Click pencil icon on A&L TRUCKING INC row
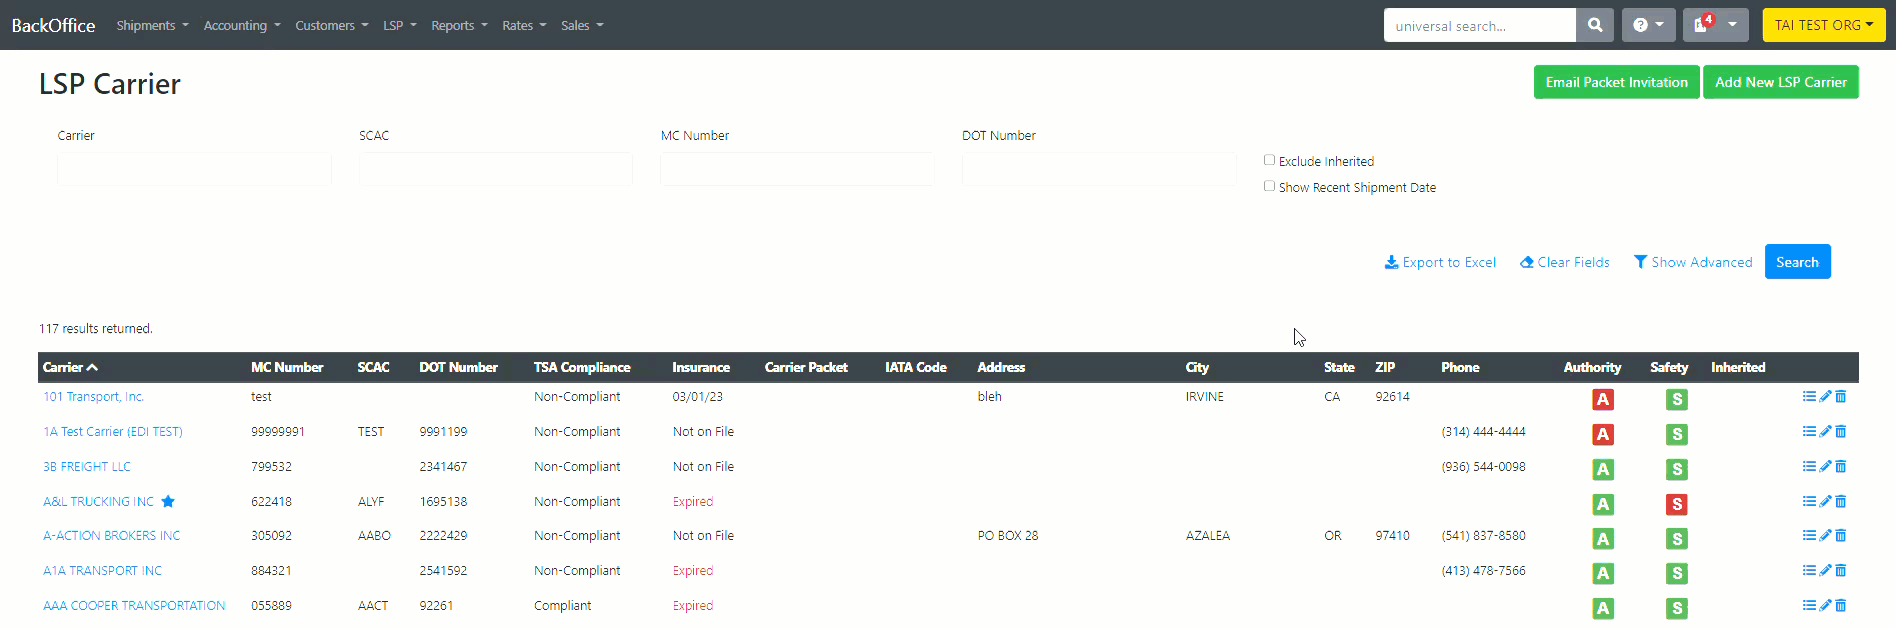1896x628 pixels. point(1825,502)
